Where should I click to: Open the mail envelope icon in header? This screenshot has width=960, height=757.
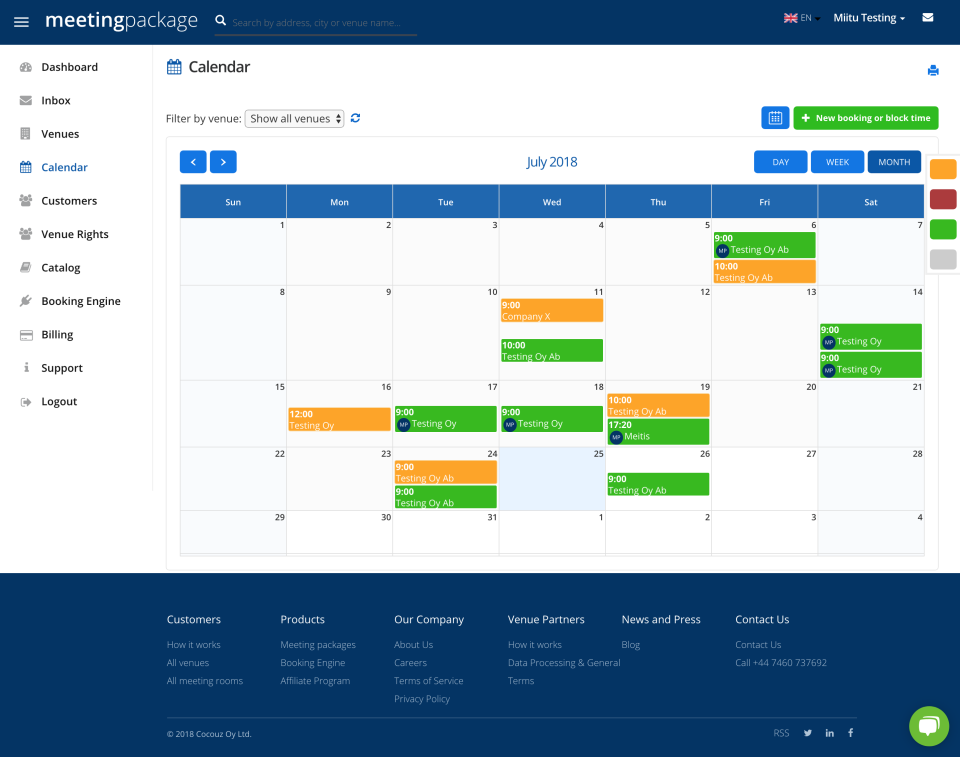(x=928, y=17)
